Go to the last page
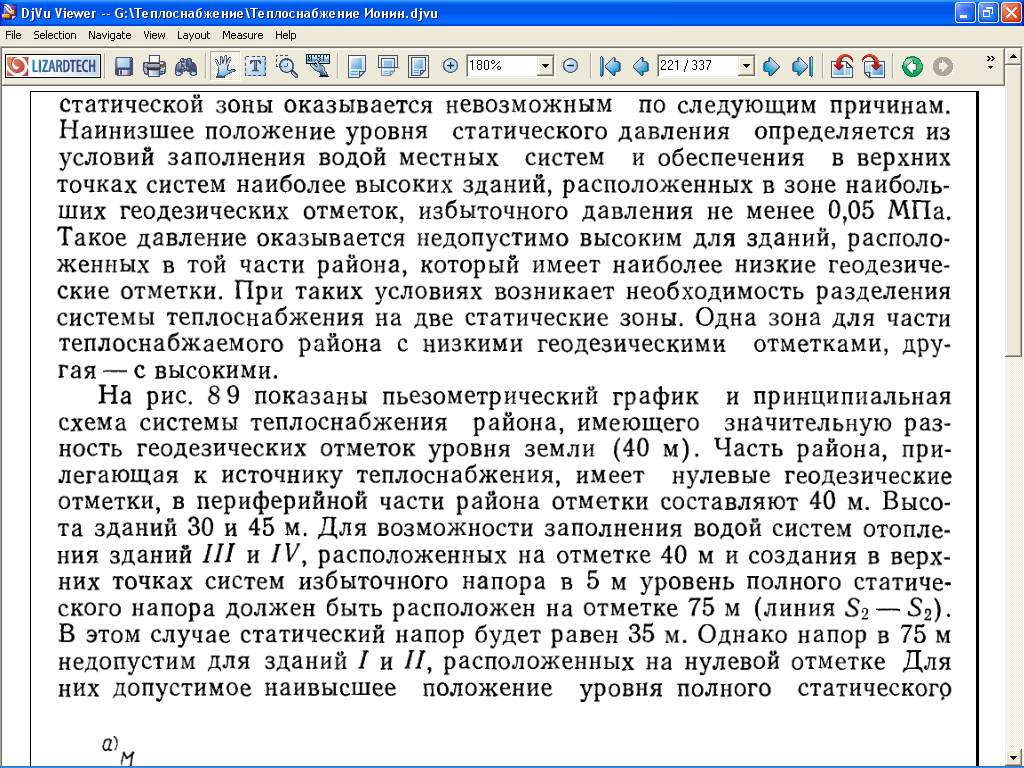Screen dimensions: 1024x768 (x=802, y=66)
